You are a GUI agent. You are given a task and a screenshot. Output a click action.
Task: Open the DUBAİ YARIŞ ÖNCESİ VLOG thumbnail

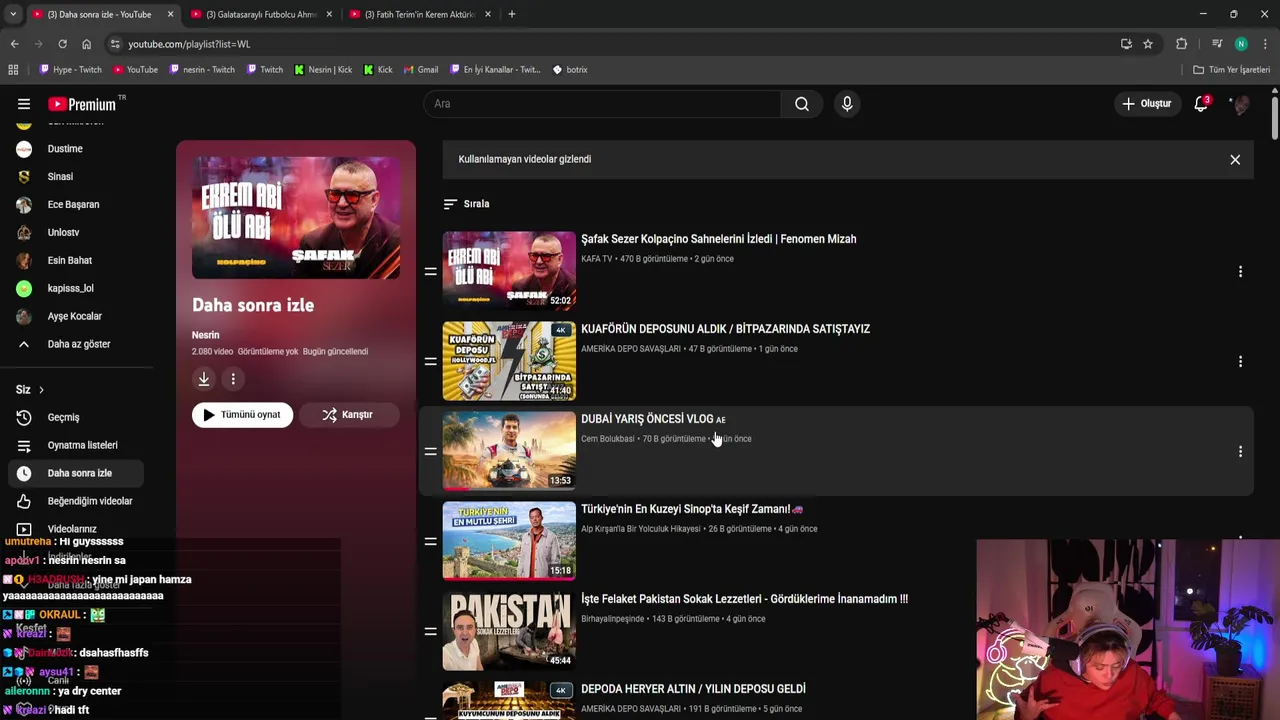[509, 451]
